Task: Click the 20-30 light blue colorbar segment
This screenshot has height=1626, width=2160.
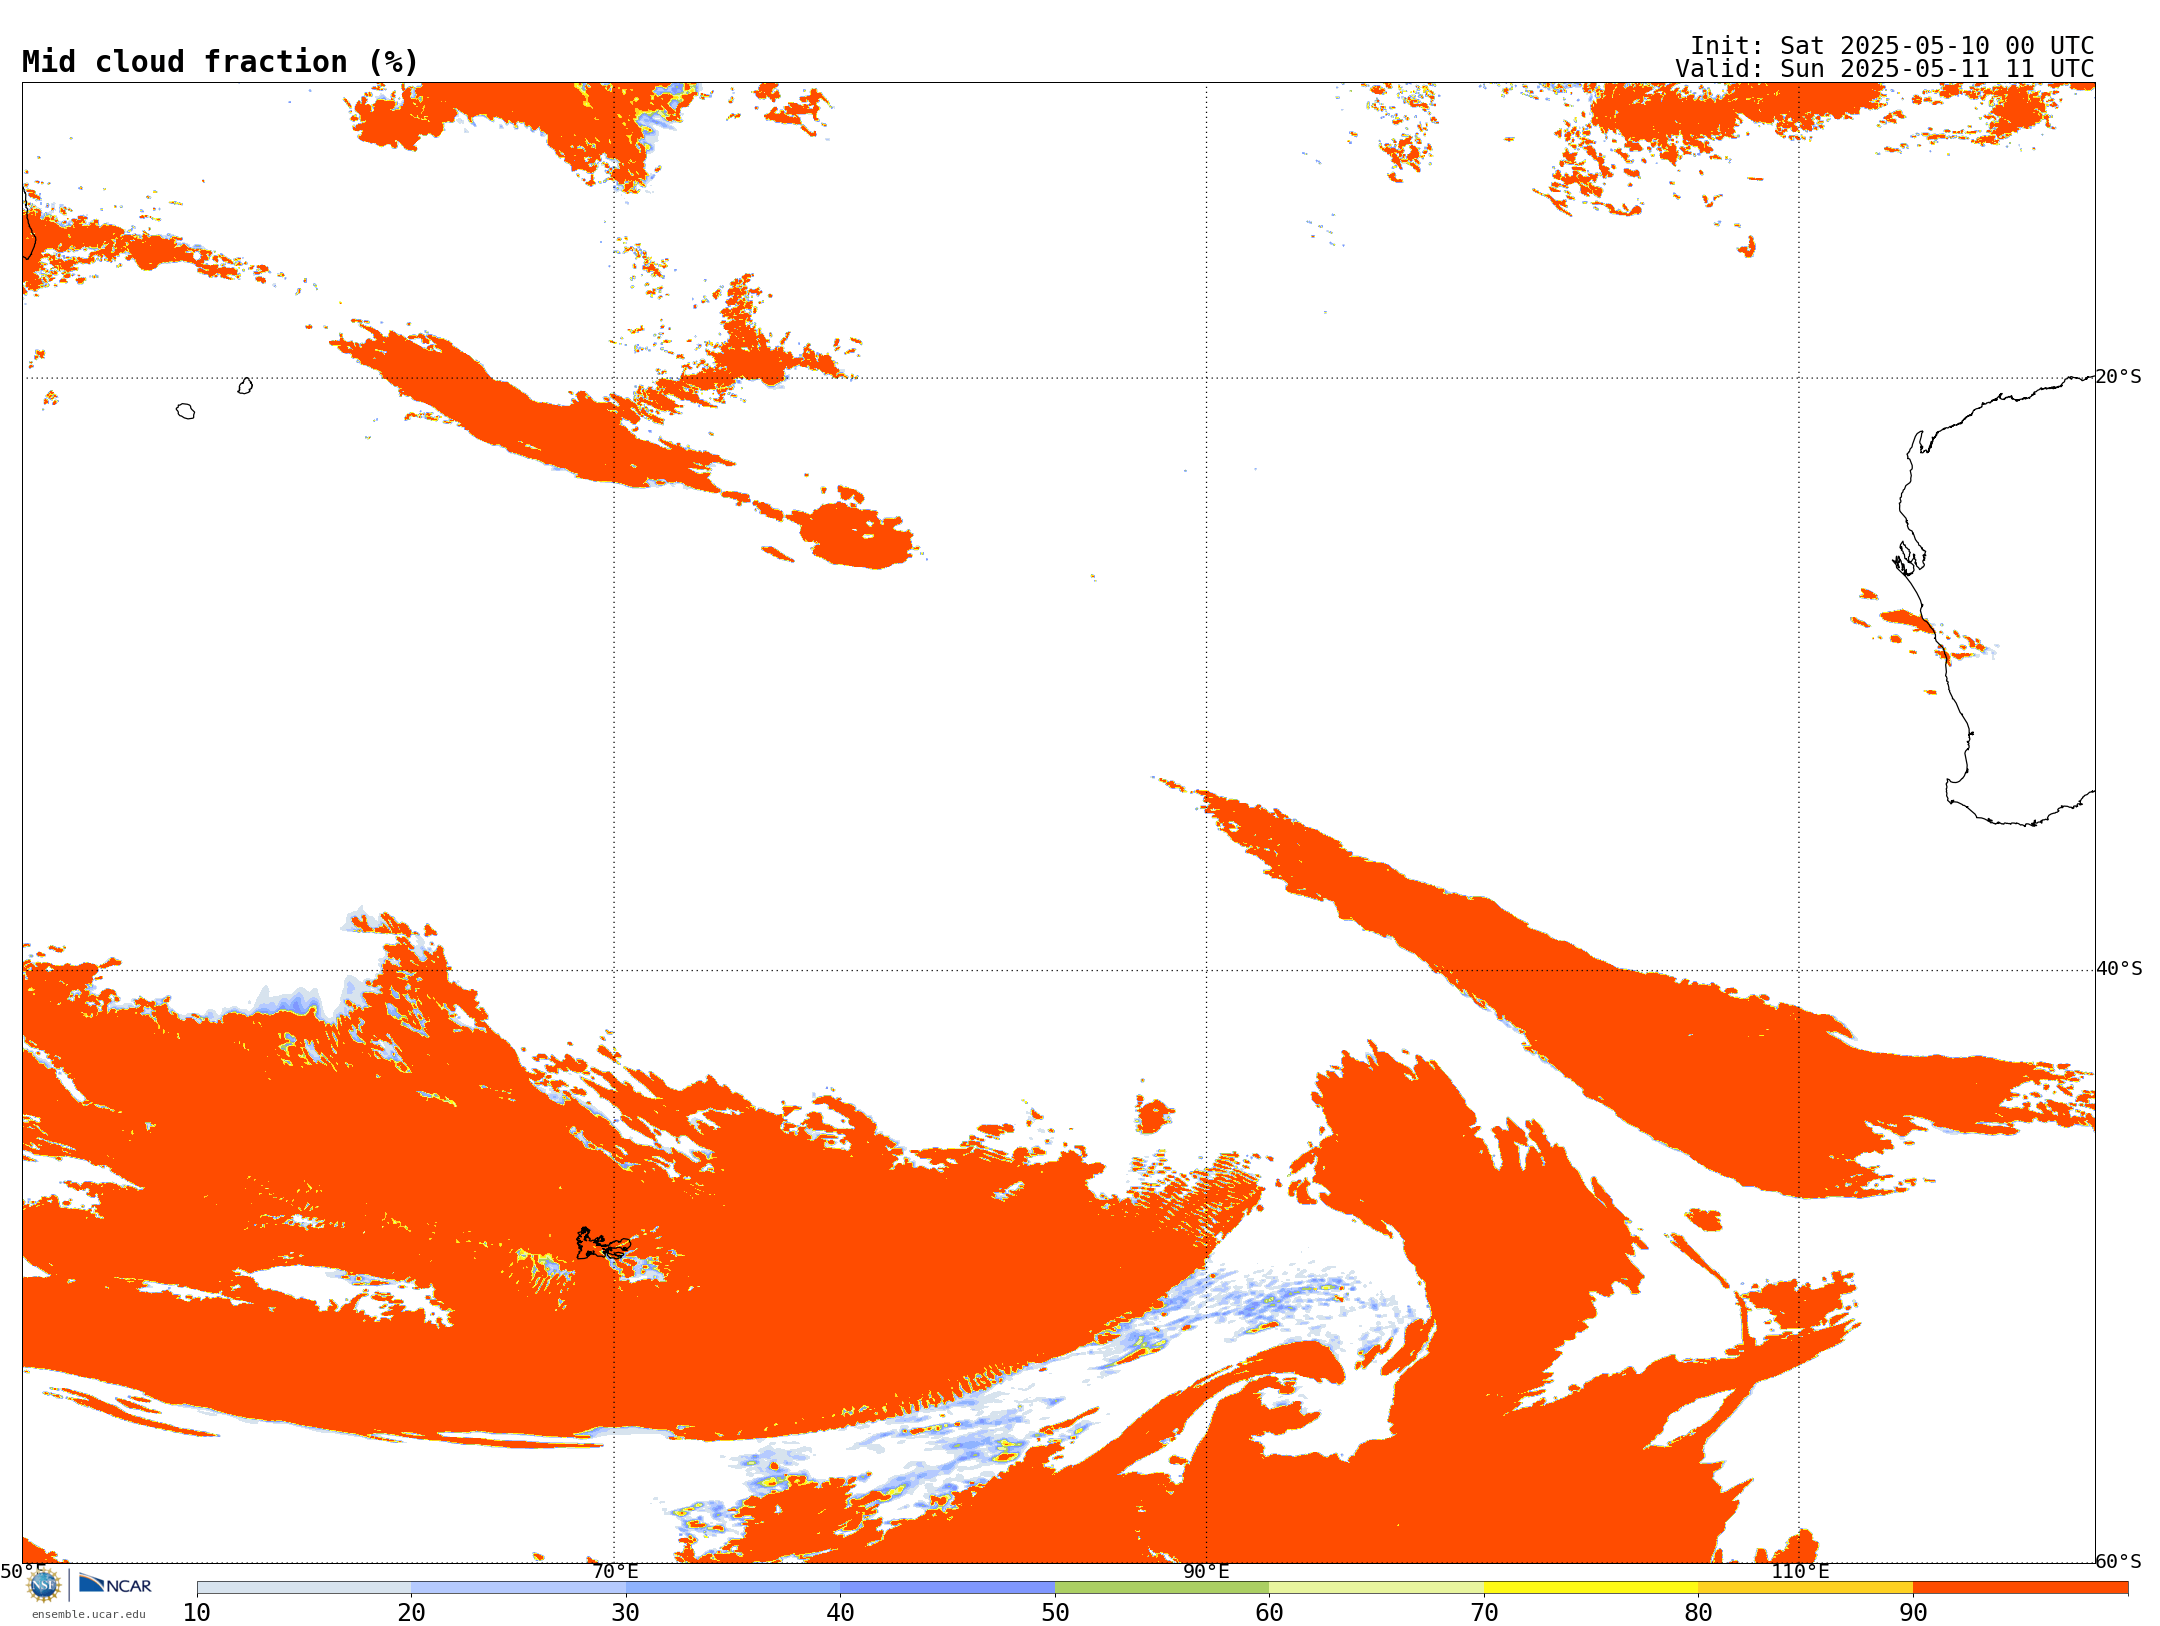Action: pos(518,1588)
